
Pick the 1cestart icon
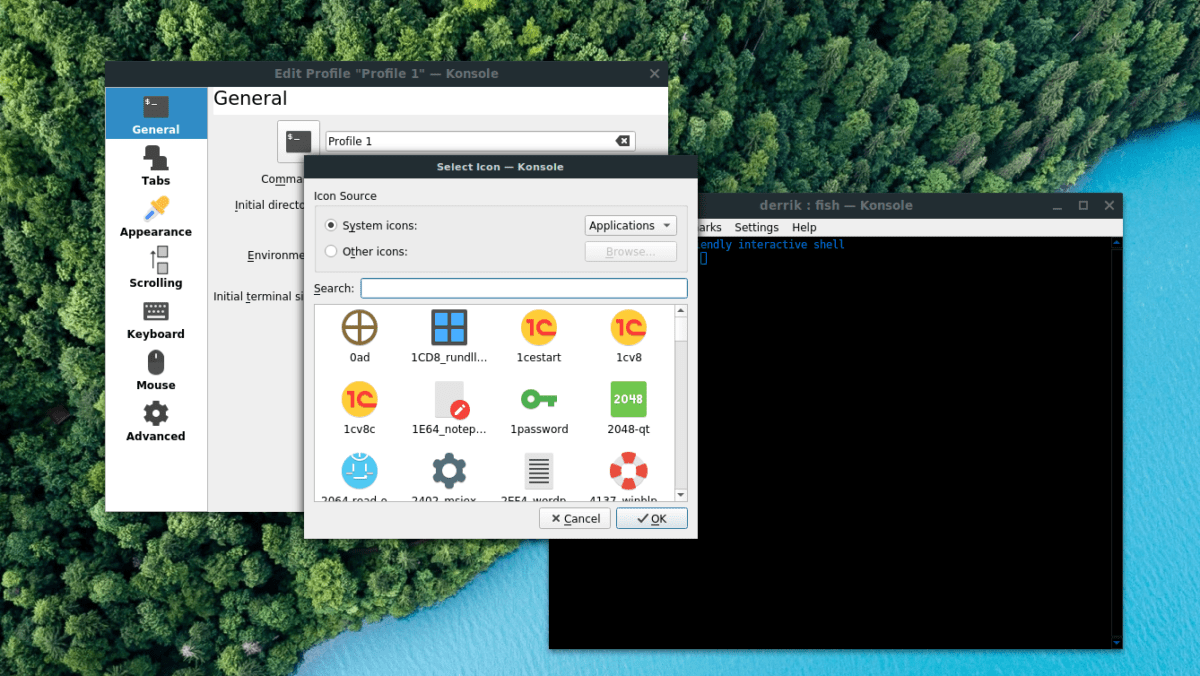tap(539, 327)
